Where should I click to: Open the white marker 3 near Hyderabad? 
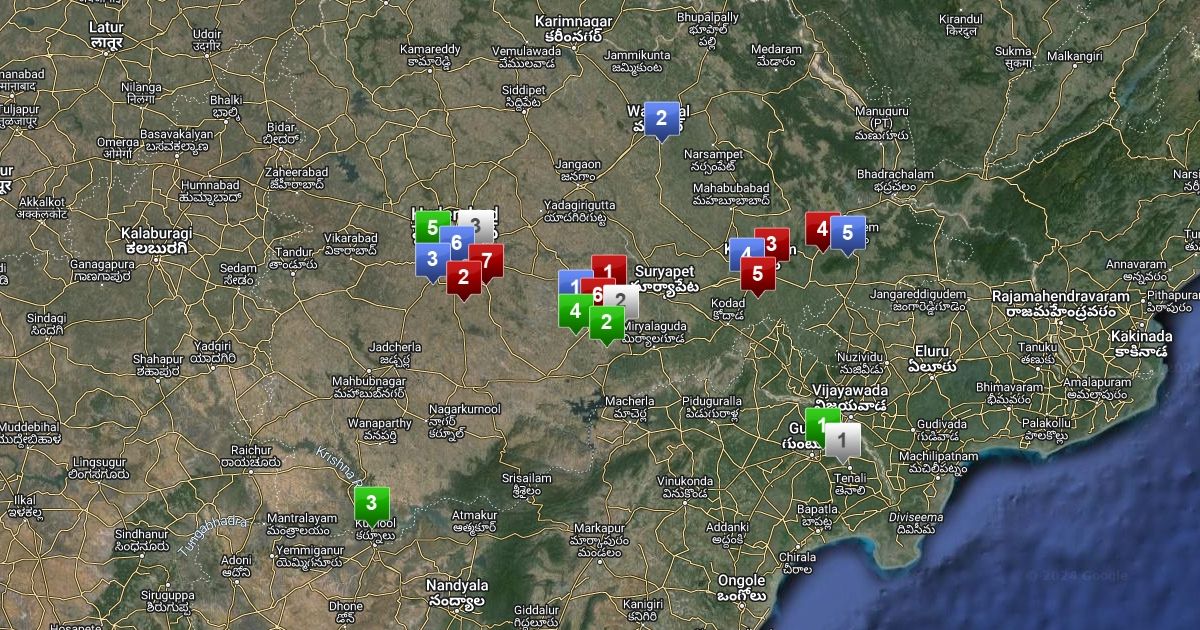point(483,222)
